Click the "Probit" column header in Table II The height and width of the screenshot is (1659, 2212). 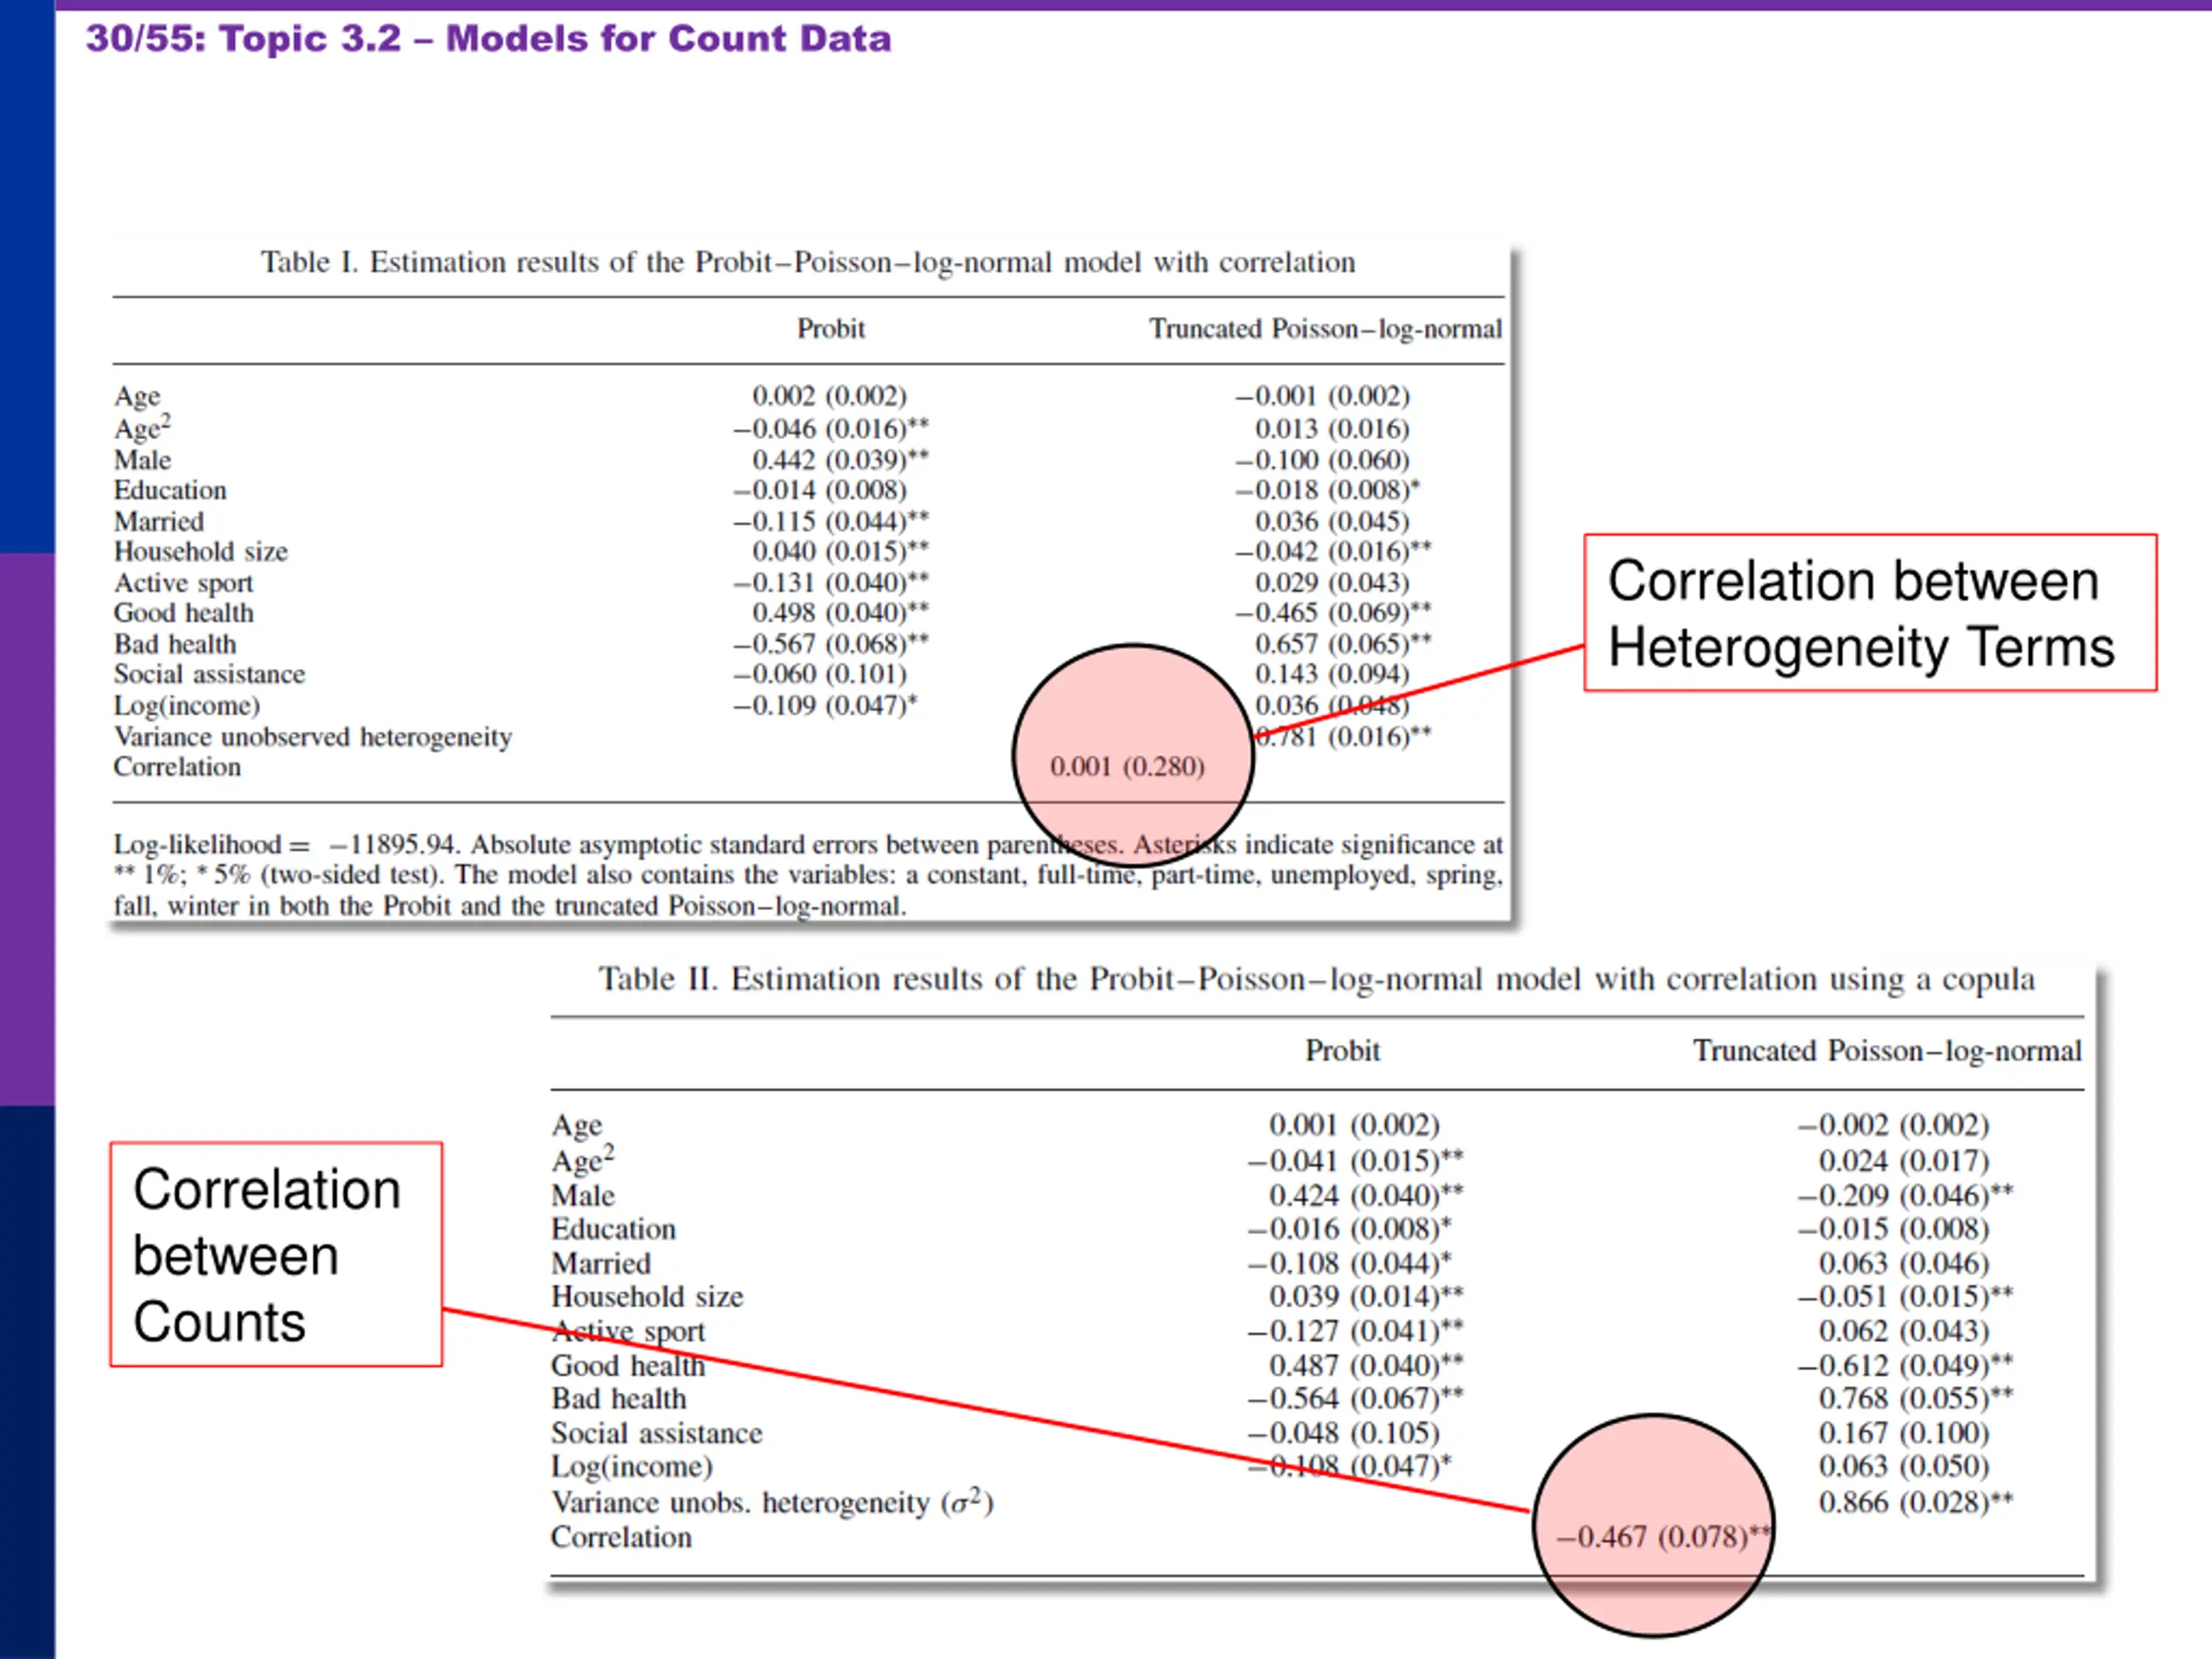pos(1342,1050)
